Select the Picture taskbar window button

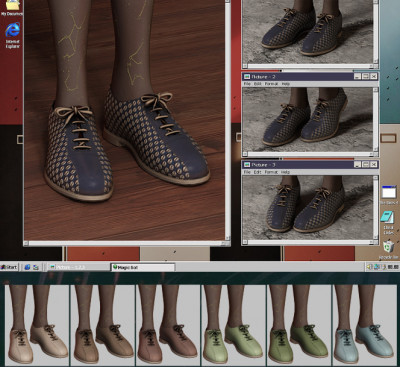79,267
